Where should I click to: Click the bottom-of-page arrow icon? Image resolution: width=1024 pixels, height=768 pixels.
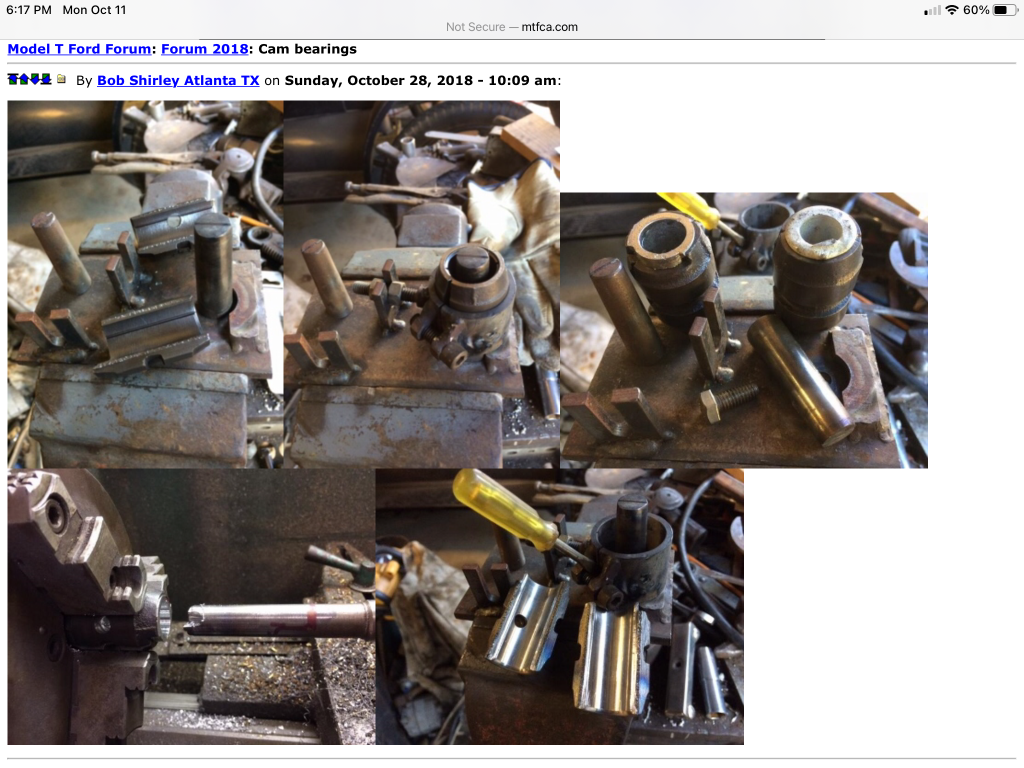pyautogui.click(x=46, y=79)
